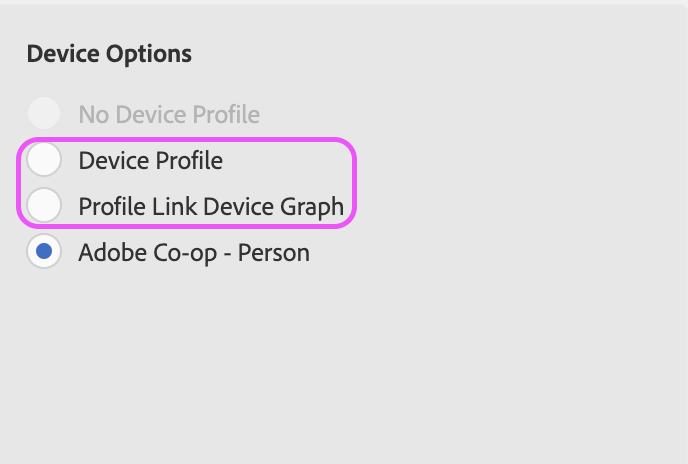Image resolution: width=688 pixels, height=464 pixels.
Task: Click the word "No" in the disabled option
Action: click(x=93, y=115)
